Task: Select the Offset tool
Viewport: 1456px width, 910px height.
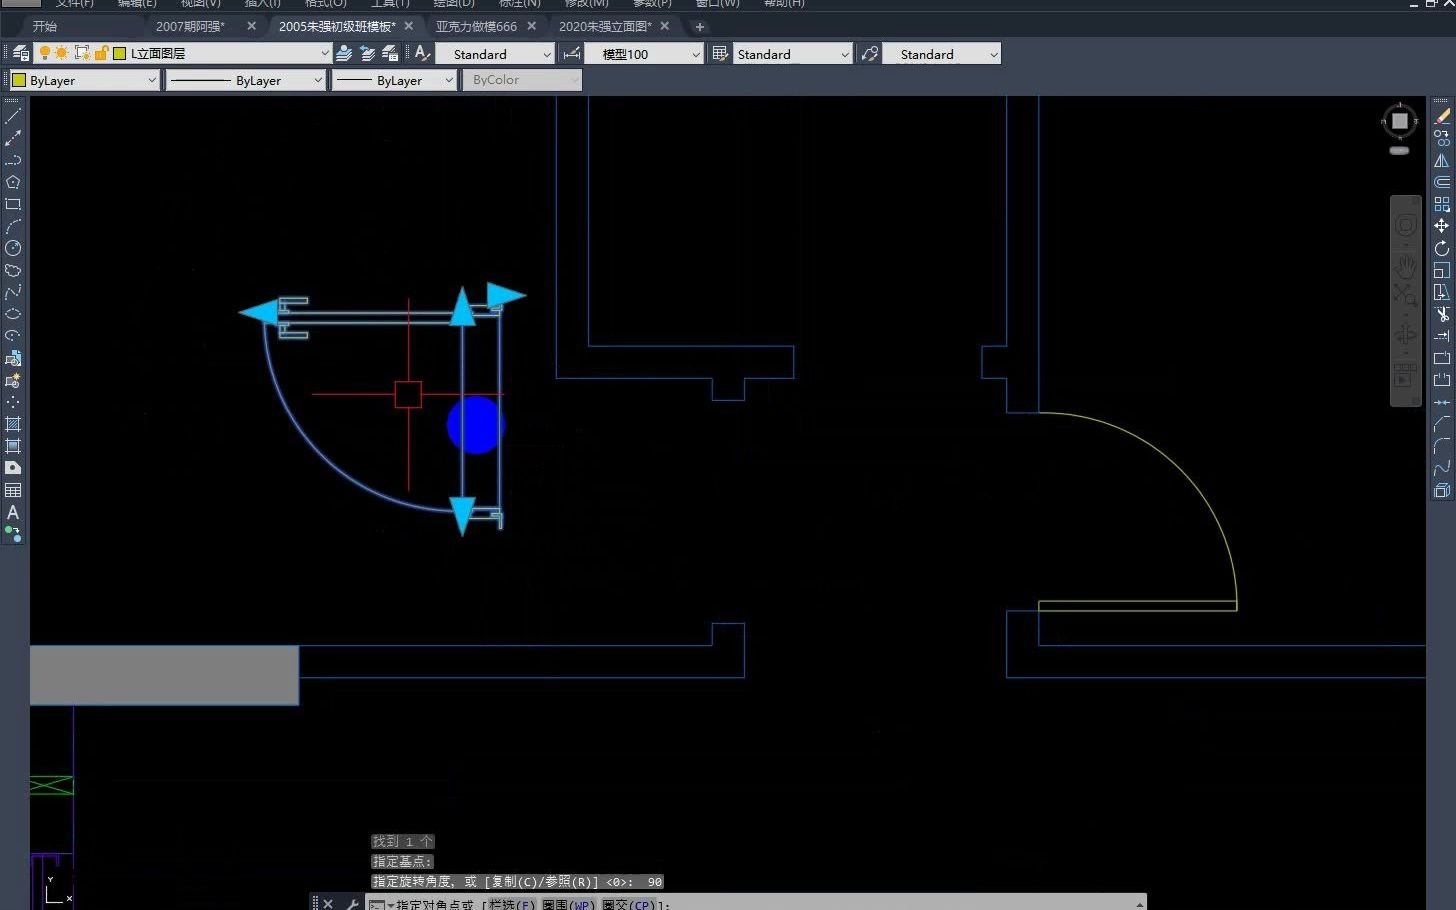Action: 1442,182
